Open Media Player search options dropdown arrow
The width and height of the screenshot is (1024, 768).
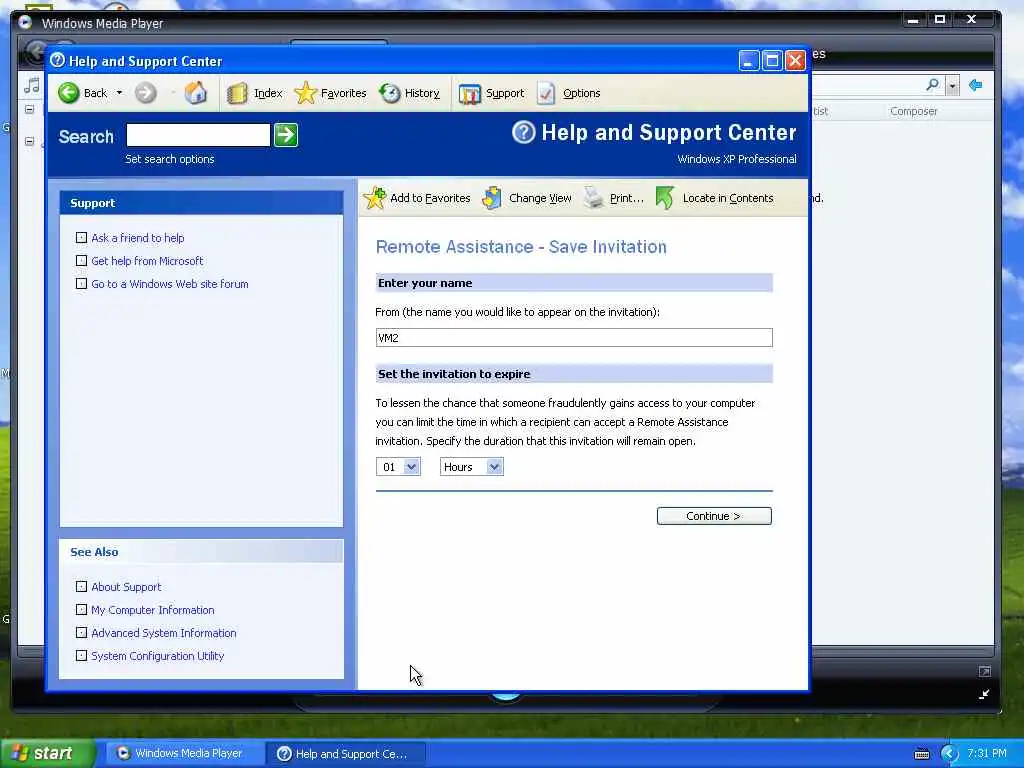click(x=953, y=86)
